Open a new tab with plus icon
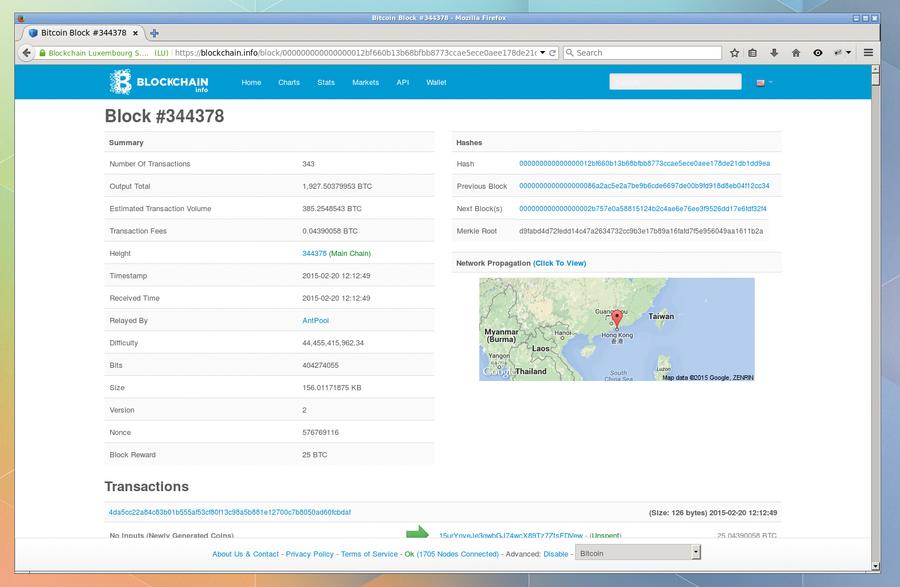Image resolution: width=900 pixels, height=587 pixels. click(x=154, y=33)
